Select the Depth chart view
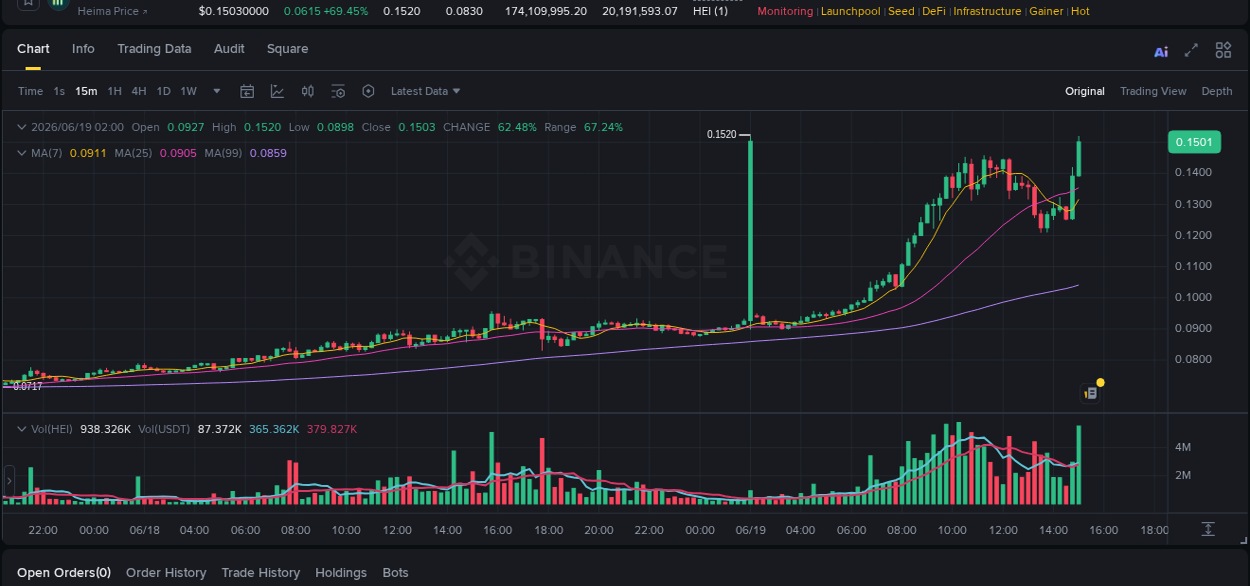Image resolution: width=1250 pixels, height=586 pixels. pos(1217,91)
